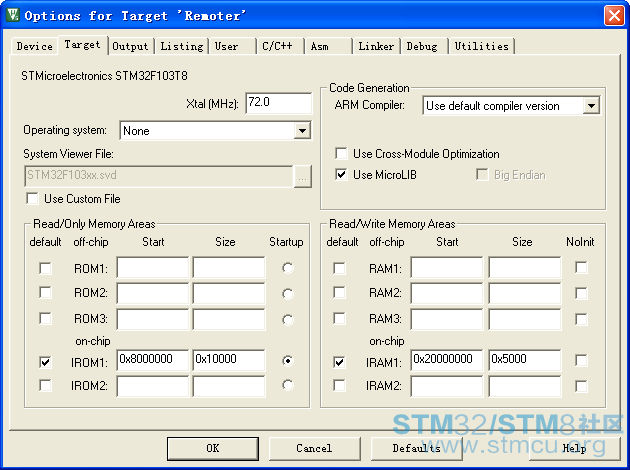
Task: Click the IRAM1 Size field 0x5000
Action: tap(525, 360)
